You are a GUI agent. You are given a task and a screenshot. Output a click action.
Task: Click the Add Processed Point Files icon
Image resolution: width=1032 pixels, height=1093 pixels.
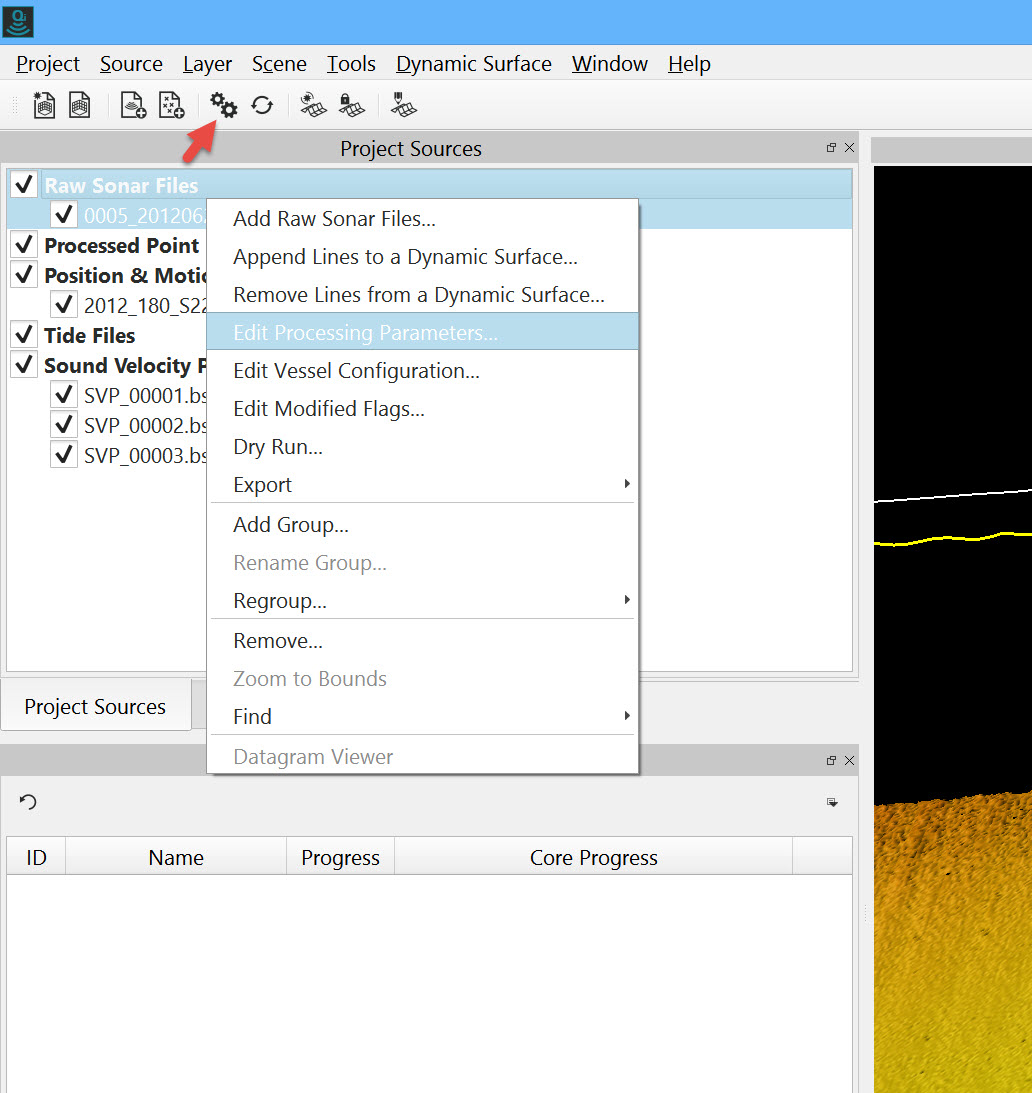click(172, 105)
